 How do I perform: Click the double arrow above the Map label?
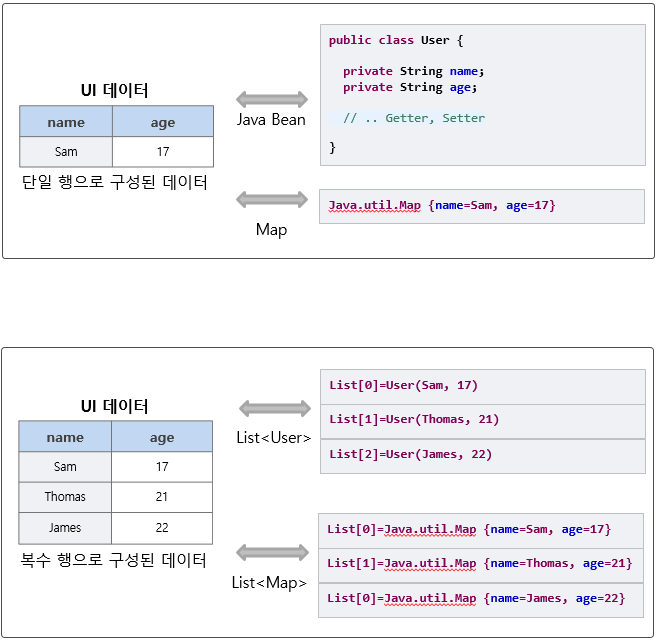271,200
